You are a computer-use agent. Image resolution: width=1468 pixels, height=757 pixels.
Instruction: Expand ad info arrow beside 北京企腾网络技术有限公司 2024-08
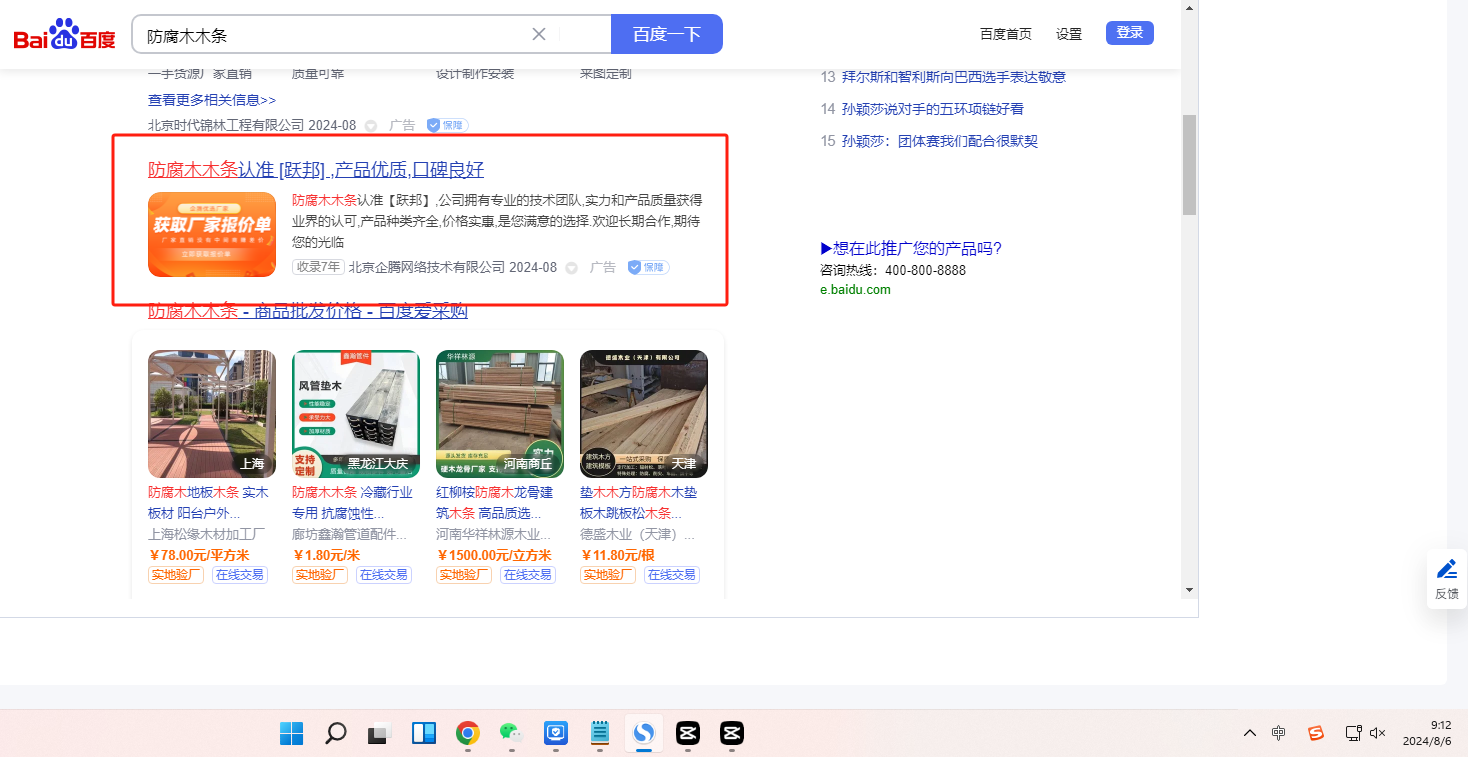pyautogui.click(x=571, y=268)
